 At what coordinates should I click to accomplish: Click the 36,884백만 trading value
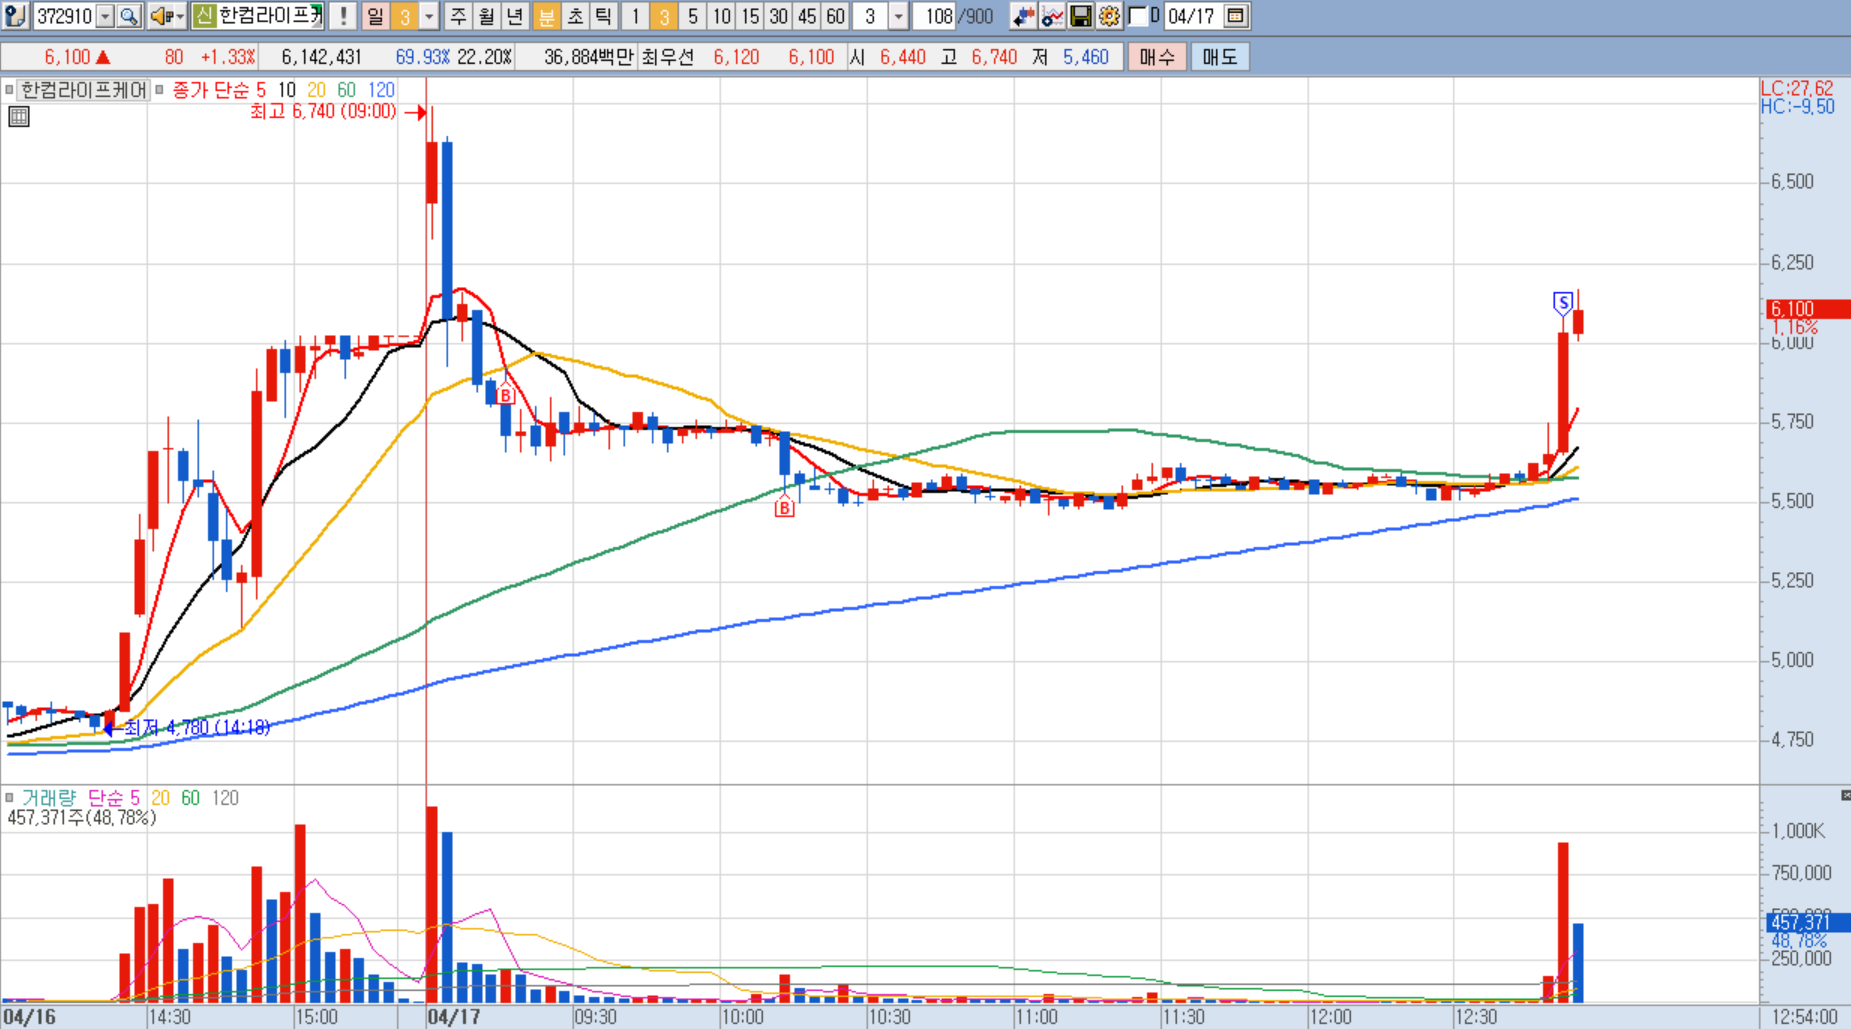pyautogui.click(x=589, y=57)
